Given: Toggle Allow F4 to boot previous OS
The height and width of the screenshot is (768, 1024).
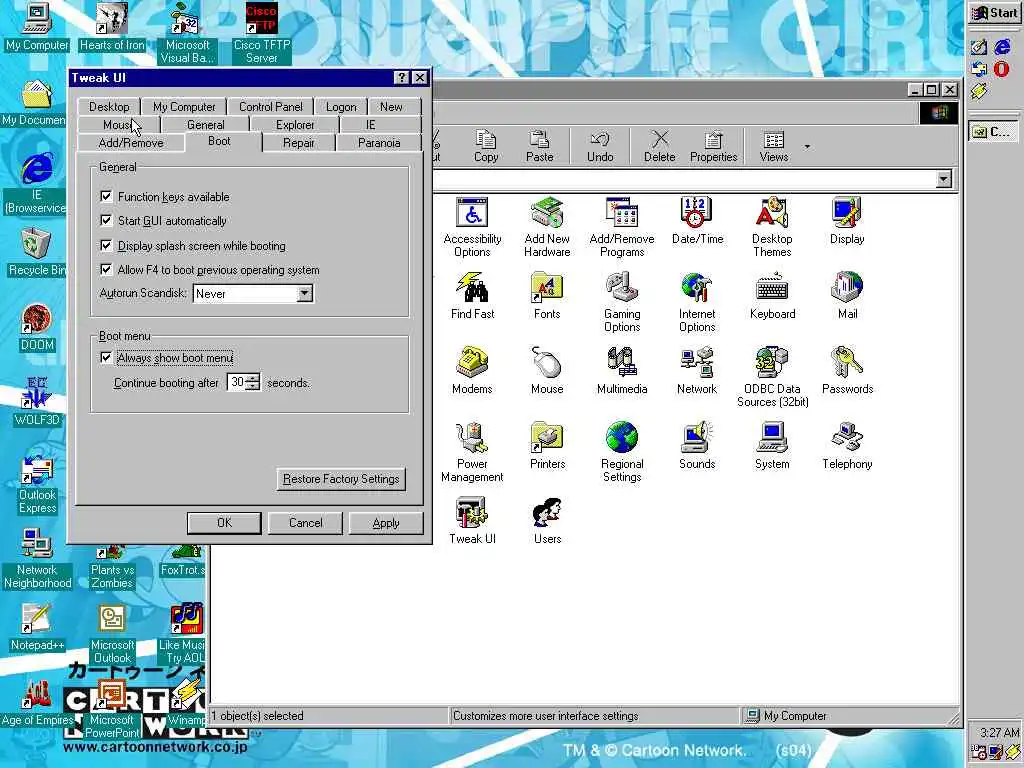Looking at the screenshot, I should [x=106, y=269].
